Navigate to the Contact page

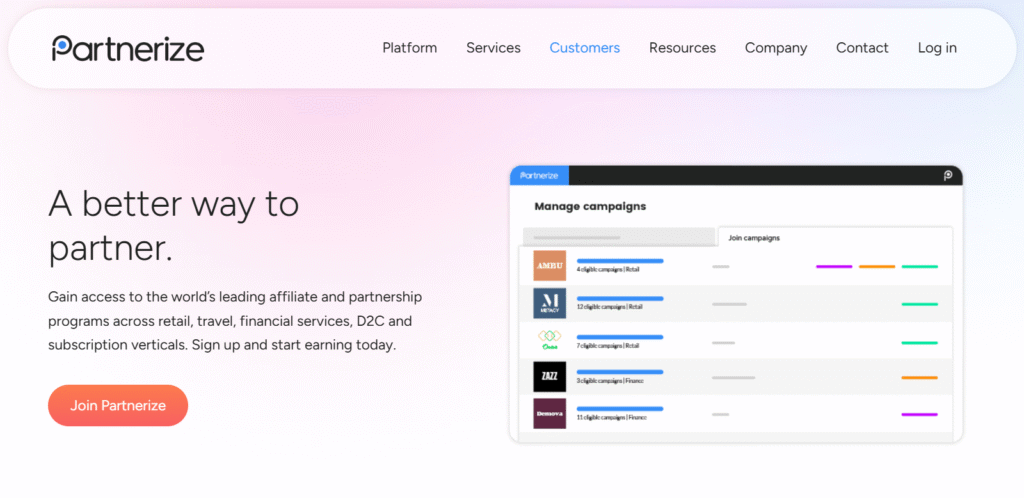point(862,48)
